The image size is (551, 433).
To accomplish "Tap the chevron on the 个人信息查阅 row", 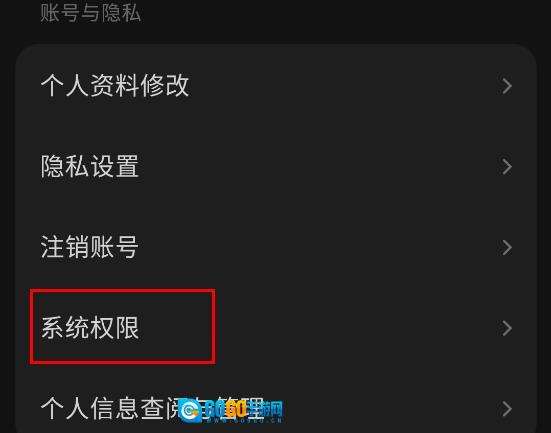I will tap(507, 409).
